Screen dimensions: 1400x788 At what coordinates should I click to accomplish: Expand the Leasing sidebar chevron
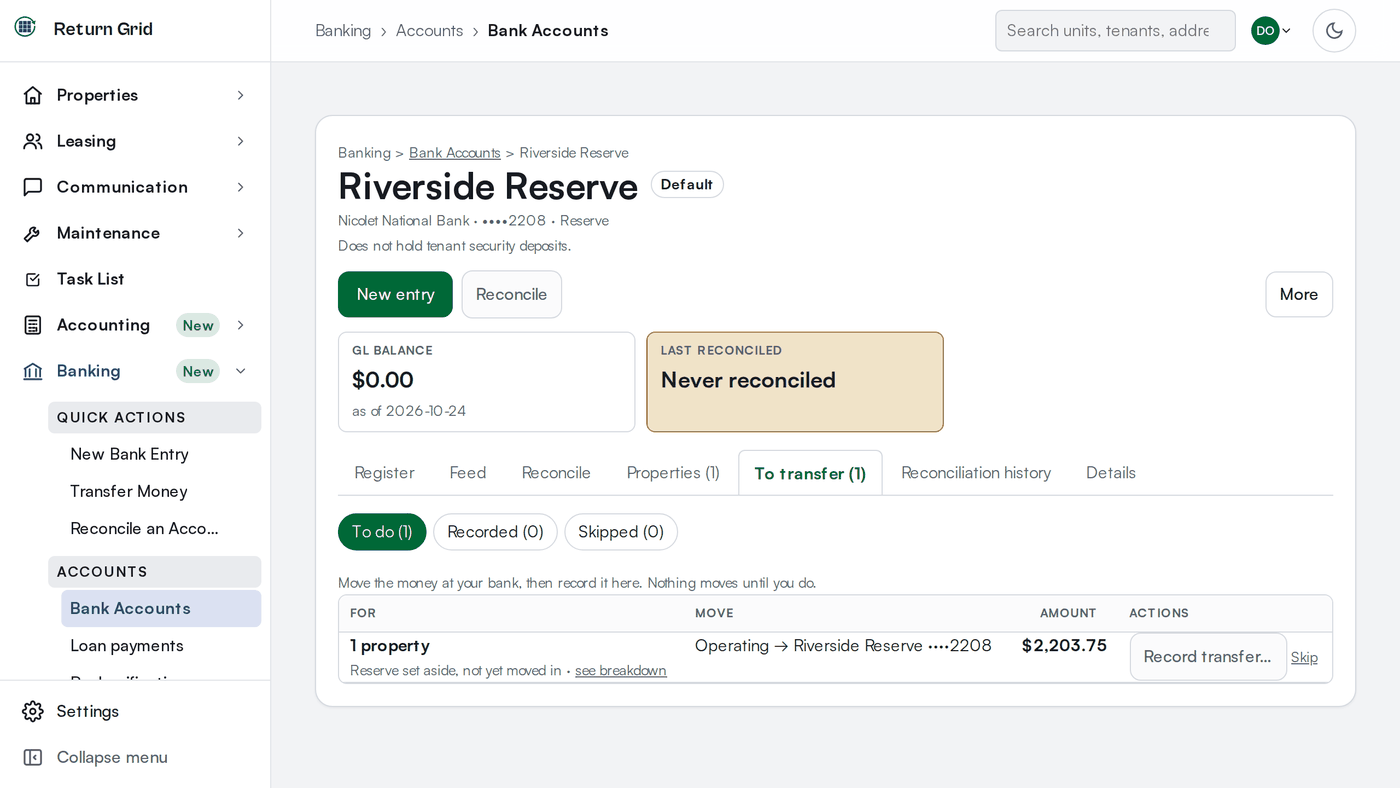(x=241, y=141)
